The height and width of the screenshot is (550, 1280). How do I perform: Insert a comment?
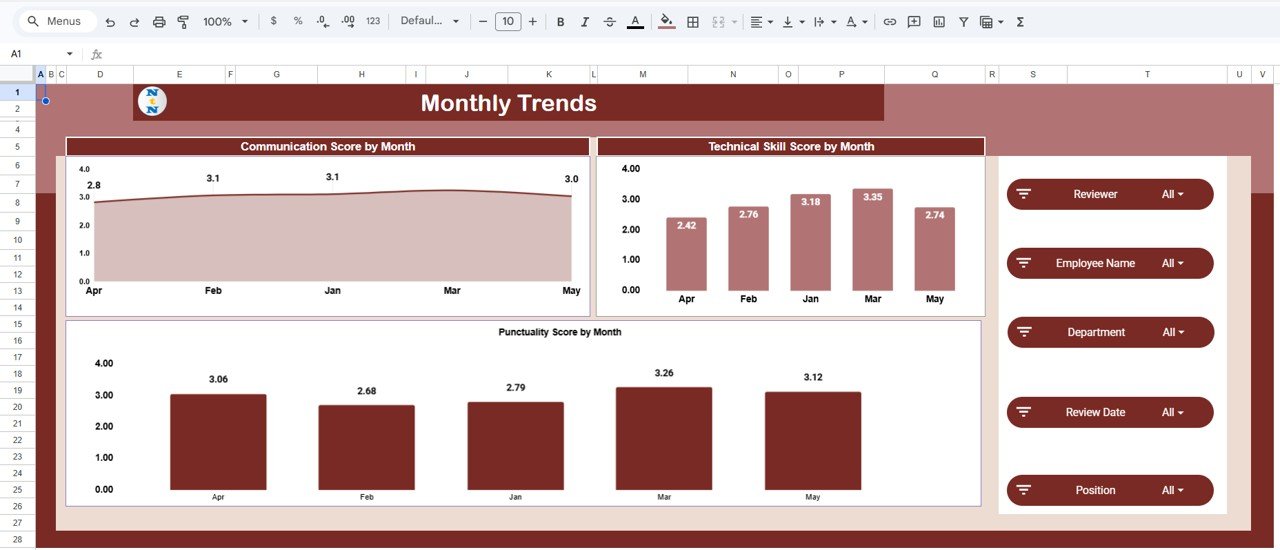pos(914,21)
